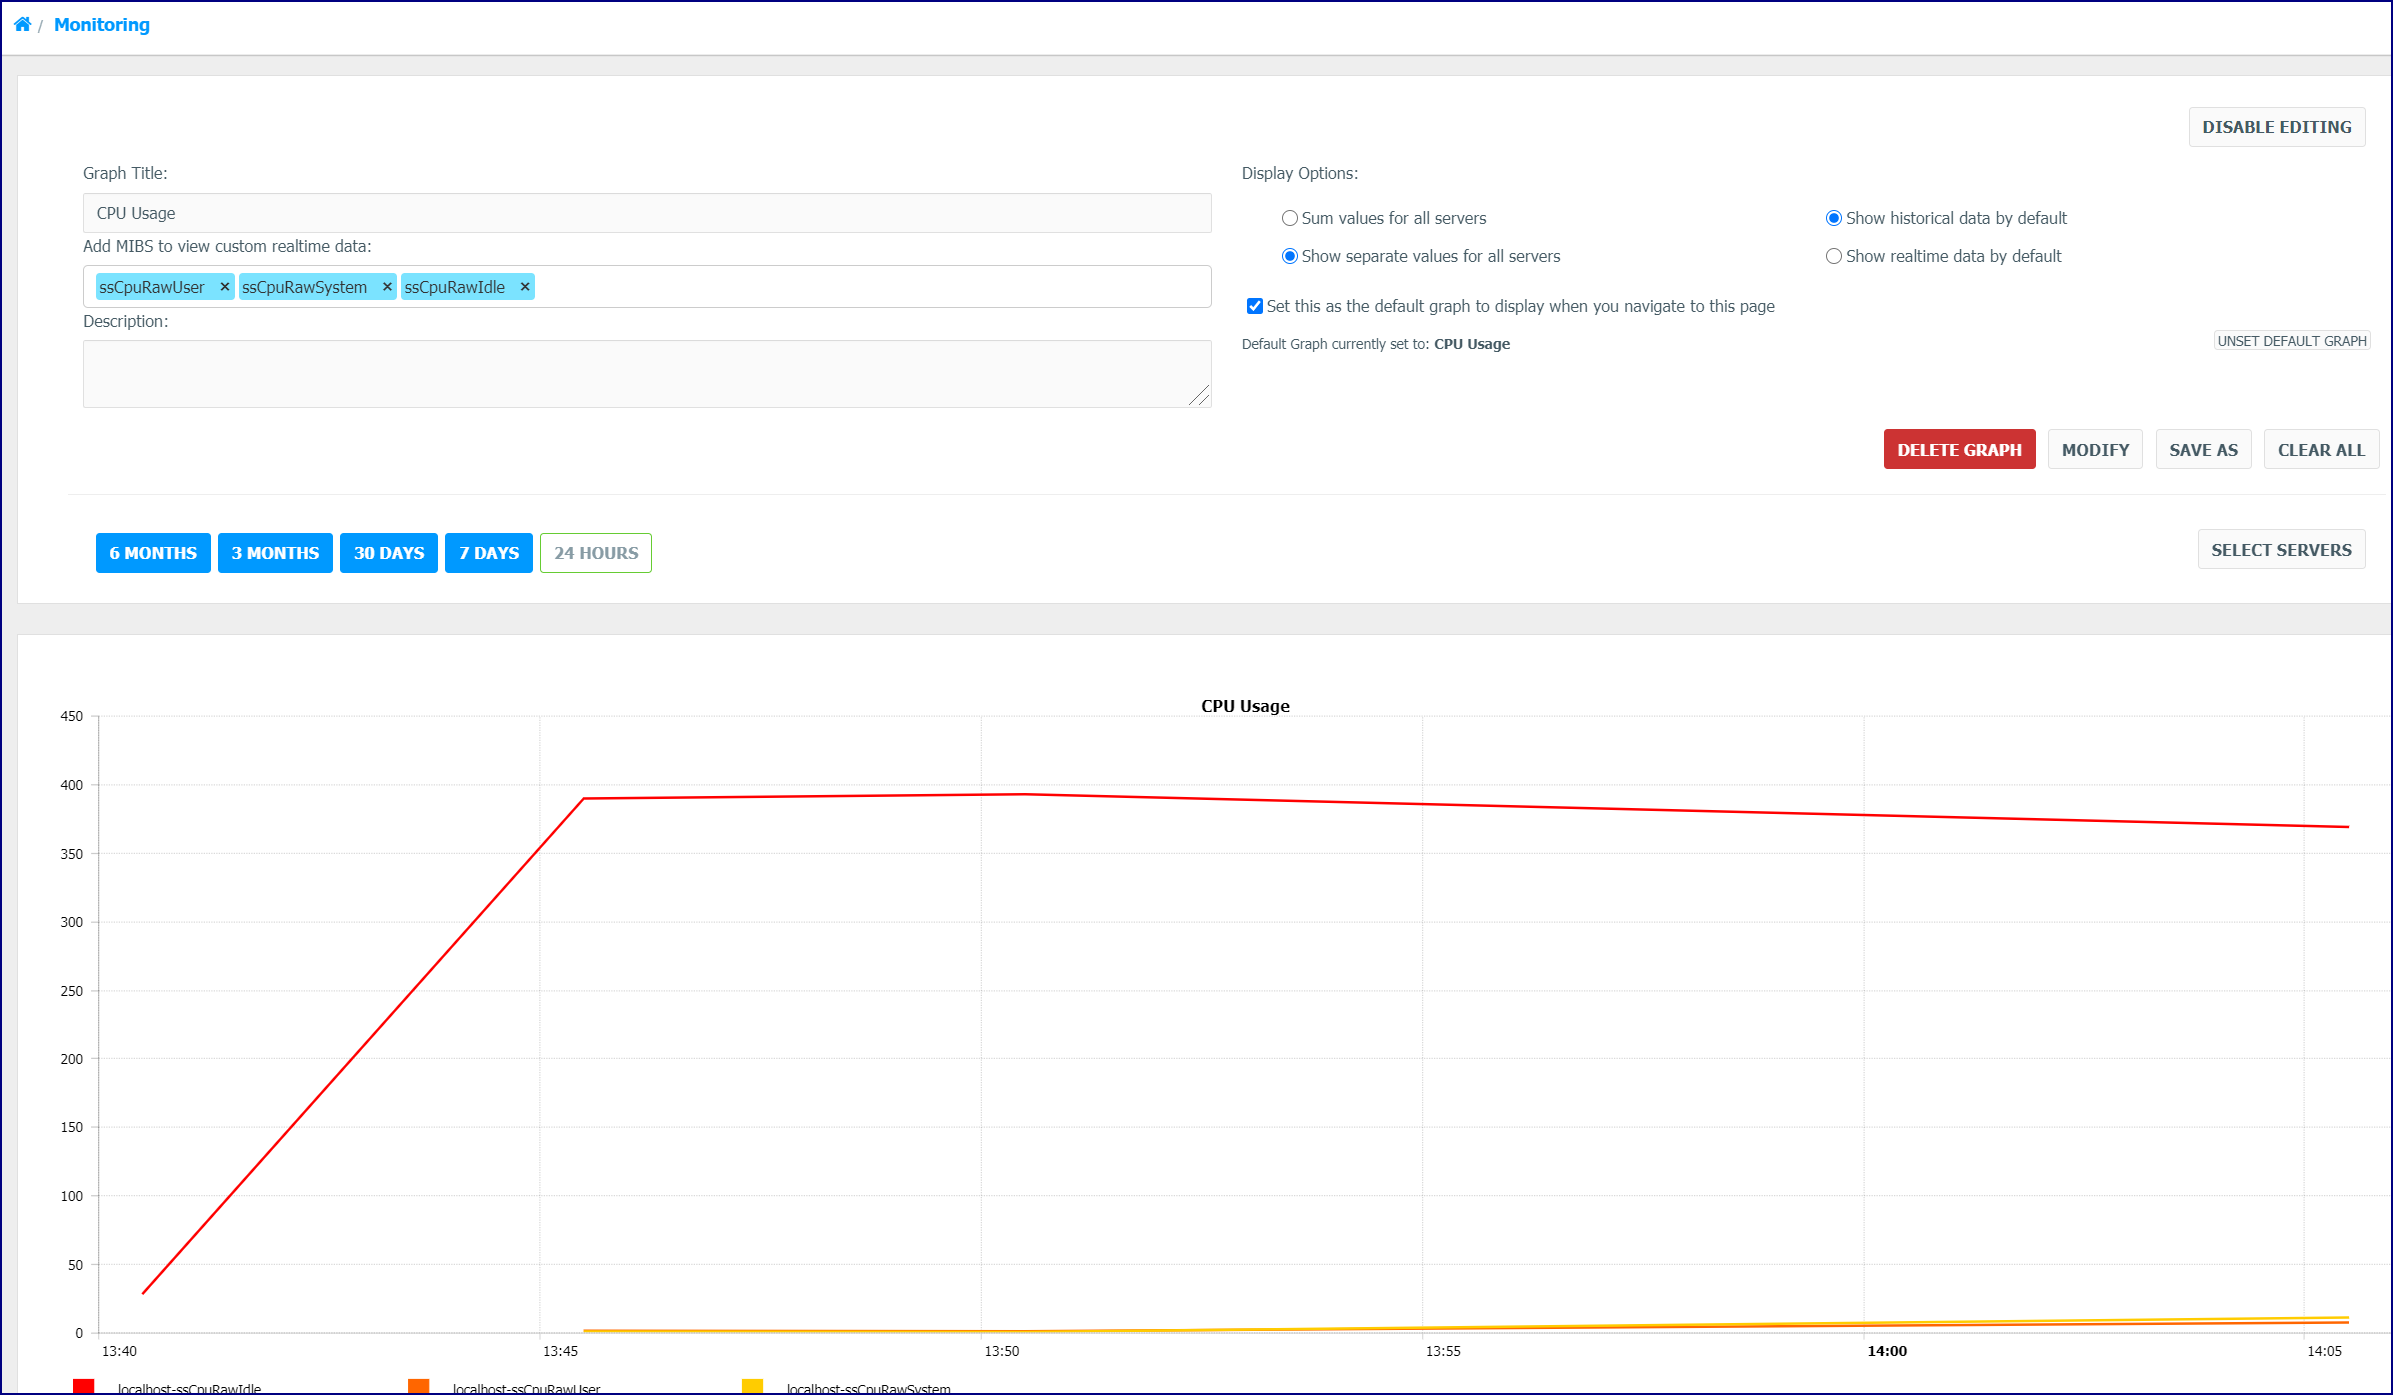The image size is (2393, 1395).
Task: Switch to the 7 Days range
Action: 489,553
